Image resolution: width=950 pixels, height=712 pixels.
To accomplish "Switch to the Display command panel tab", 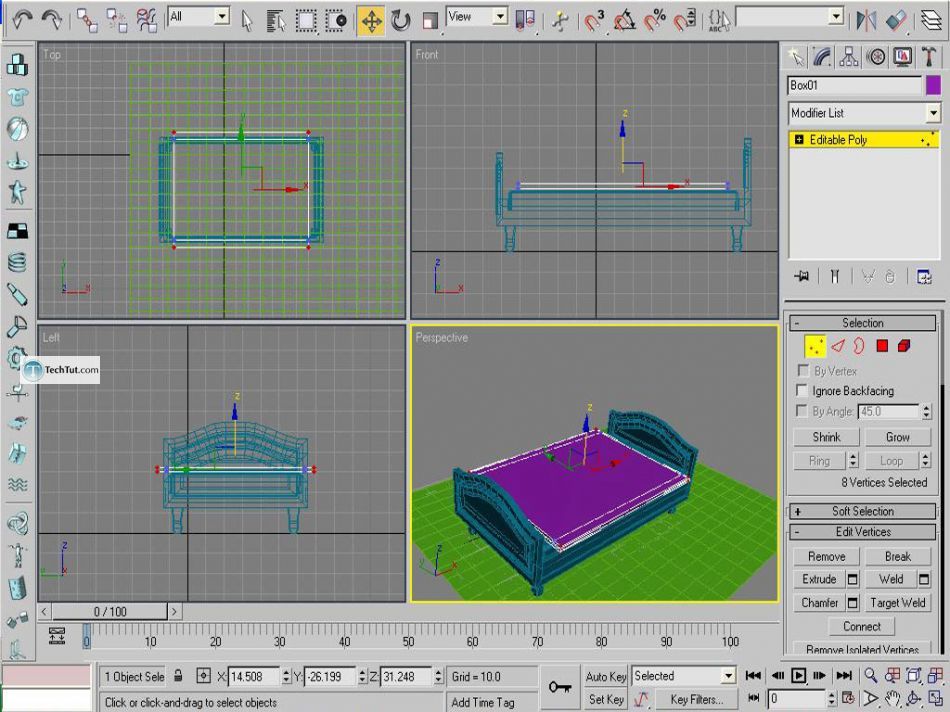I will click(x=903, y=57).
